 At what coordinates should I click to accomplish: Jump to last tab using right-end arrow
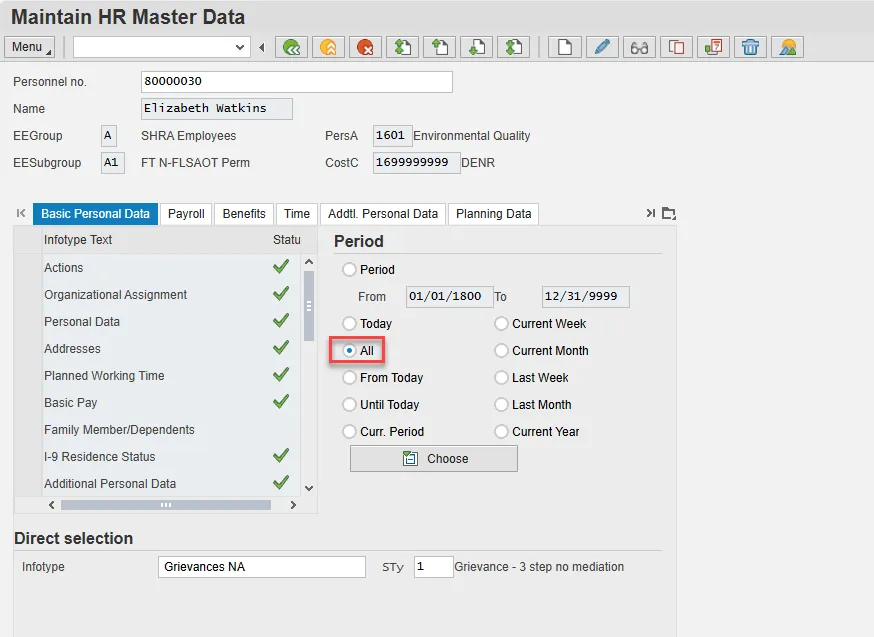point(650,213)
